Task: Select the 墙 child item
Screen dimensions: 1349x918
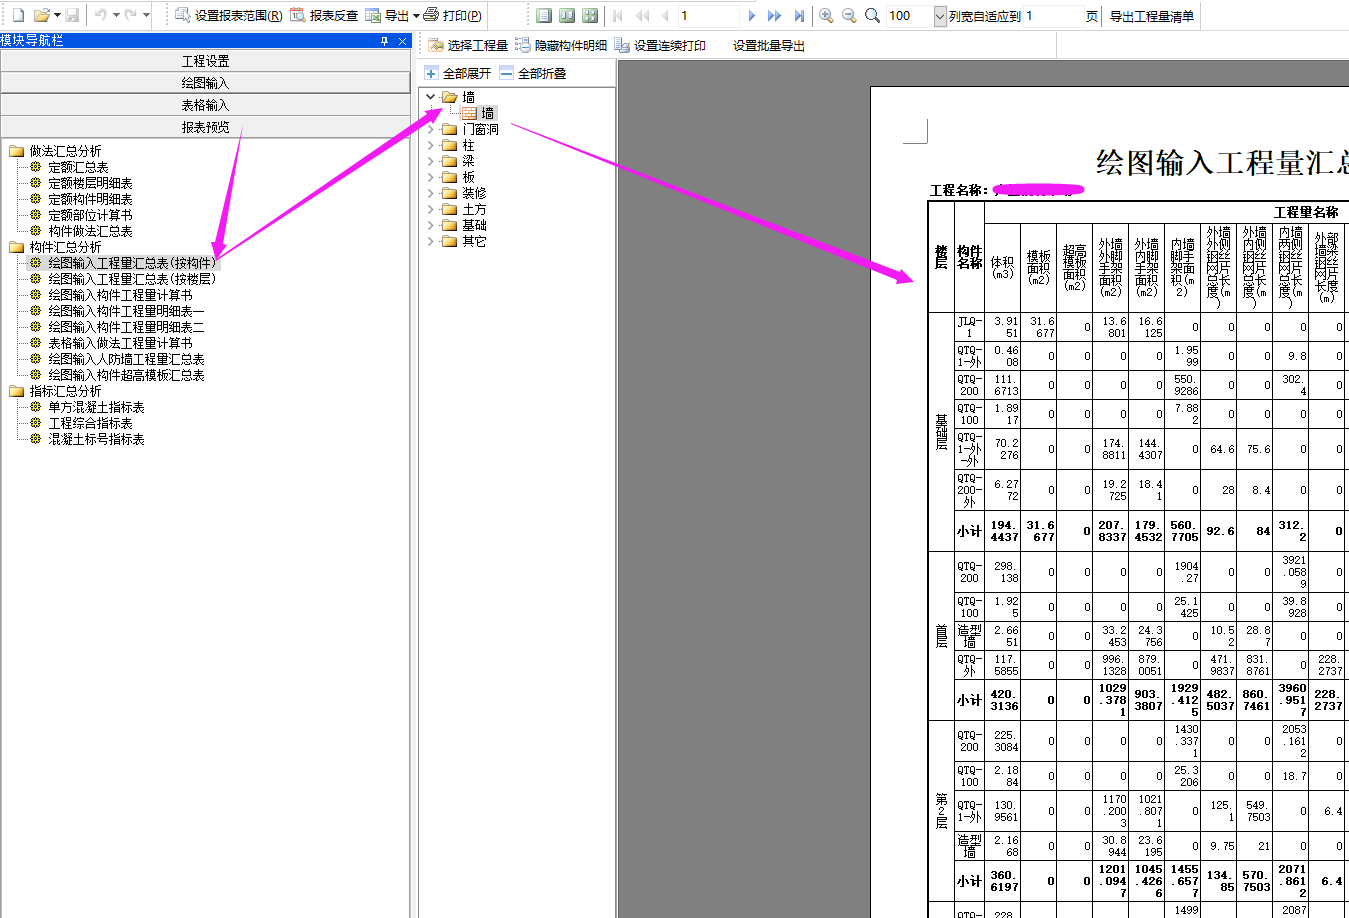Action: 487,113
